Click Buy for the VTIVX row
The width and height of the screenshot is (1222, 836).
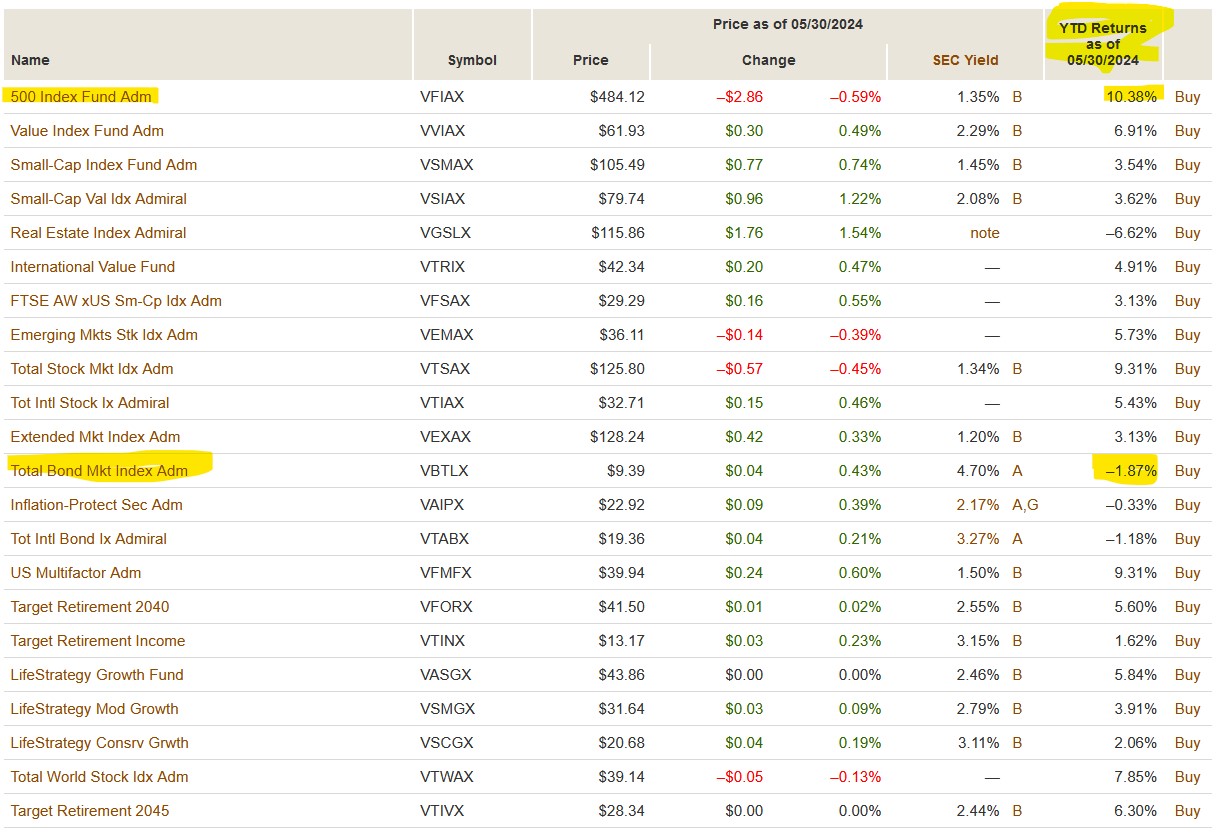click(x=1187, y=811)
